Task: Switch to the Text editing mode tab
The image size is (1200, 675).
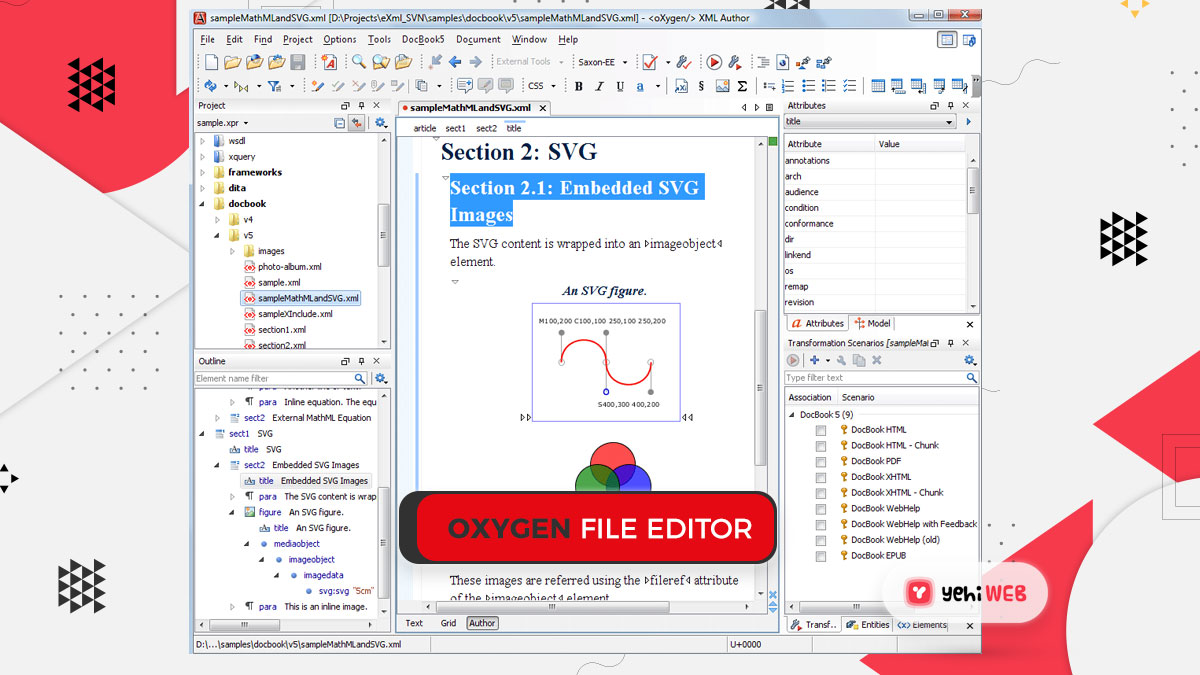Action: (414, 622)
